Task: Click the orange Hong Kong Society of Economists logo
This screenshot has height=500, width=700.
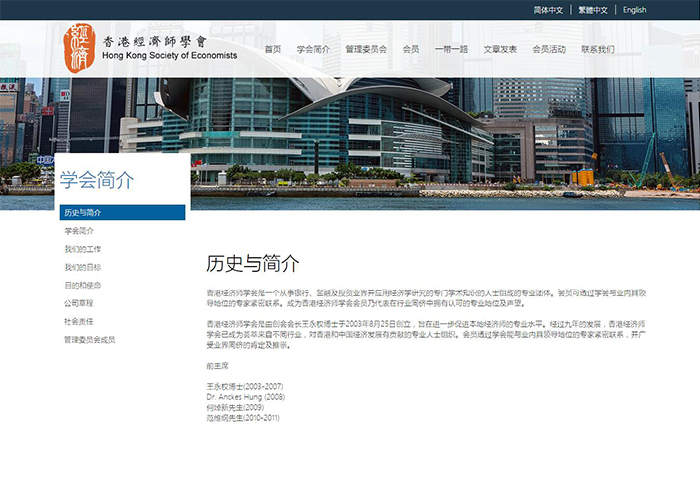Action: [81, 44]
